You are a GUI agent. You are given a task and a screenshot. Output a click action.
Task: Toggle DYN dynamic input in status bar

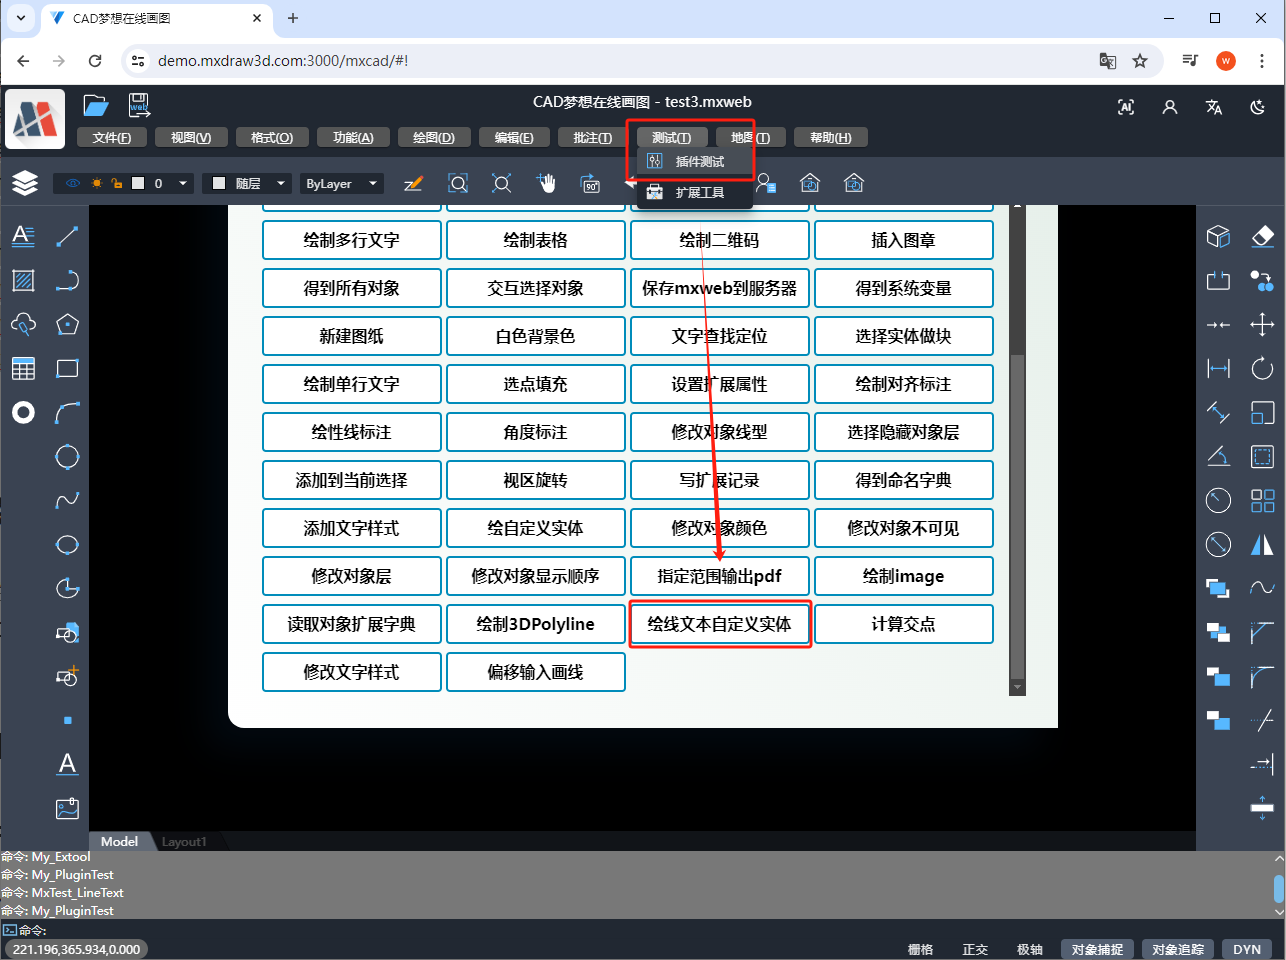(x=1246, y=949)
